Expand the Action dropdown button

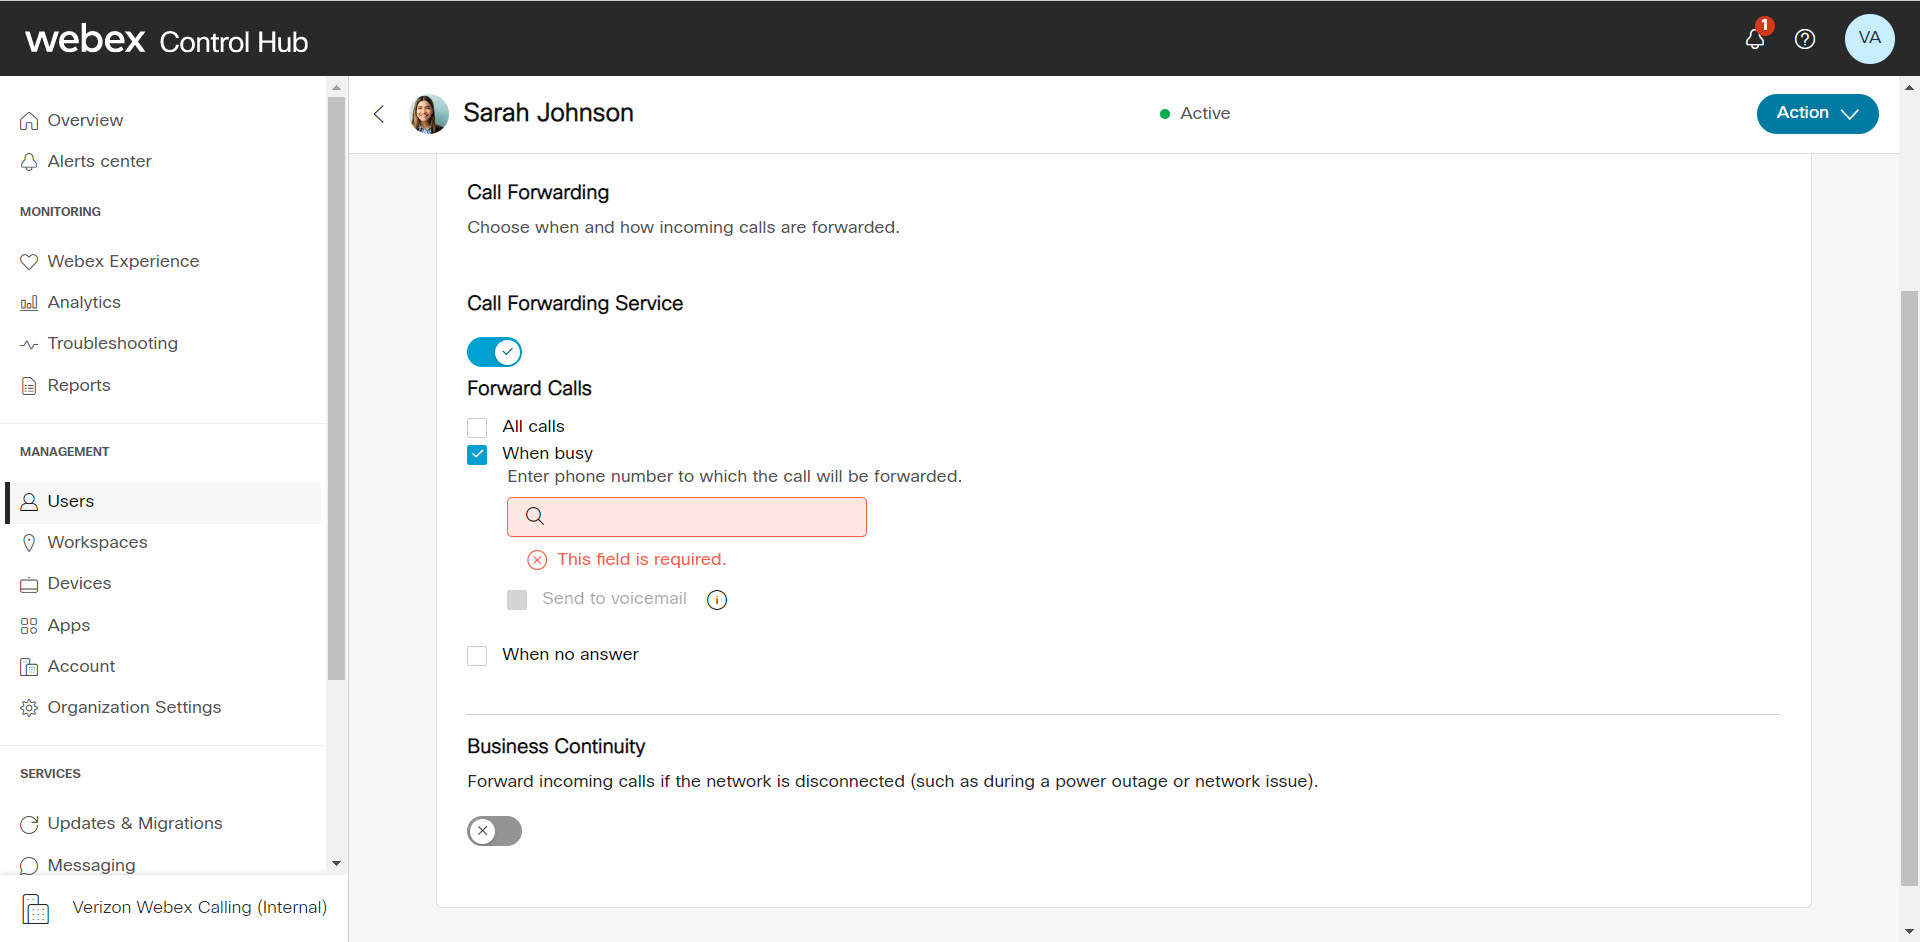(1816, 114)
